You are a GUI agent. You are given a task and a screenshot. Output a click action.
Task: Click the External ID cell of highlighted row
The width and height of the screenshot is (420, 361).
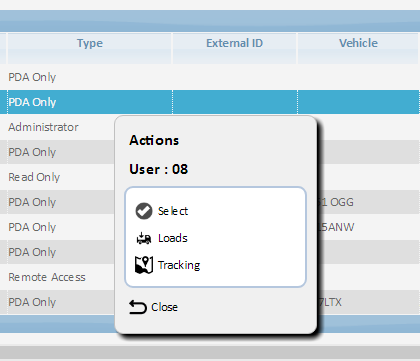coord(235,102)
